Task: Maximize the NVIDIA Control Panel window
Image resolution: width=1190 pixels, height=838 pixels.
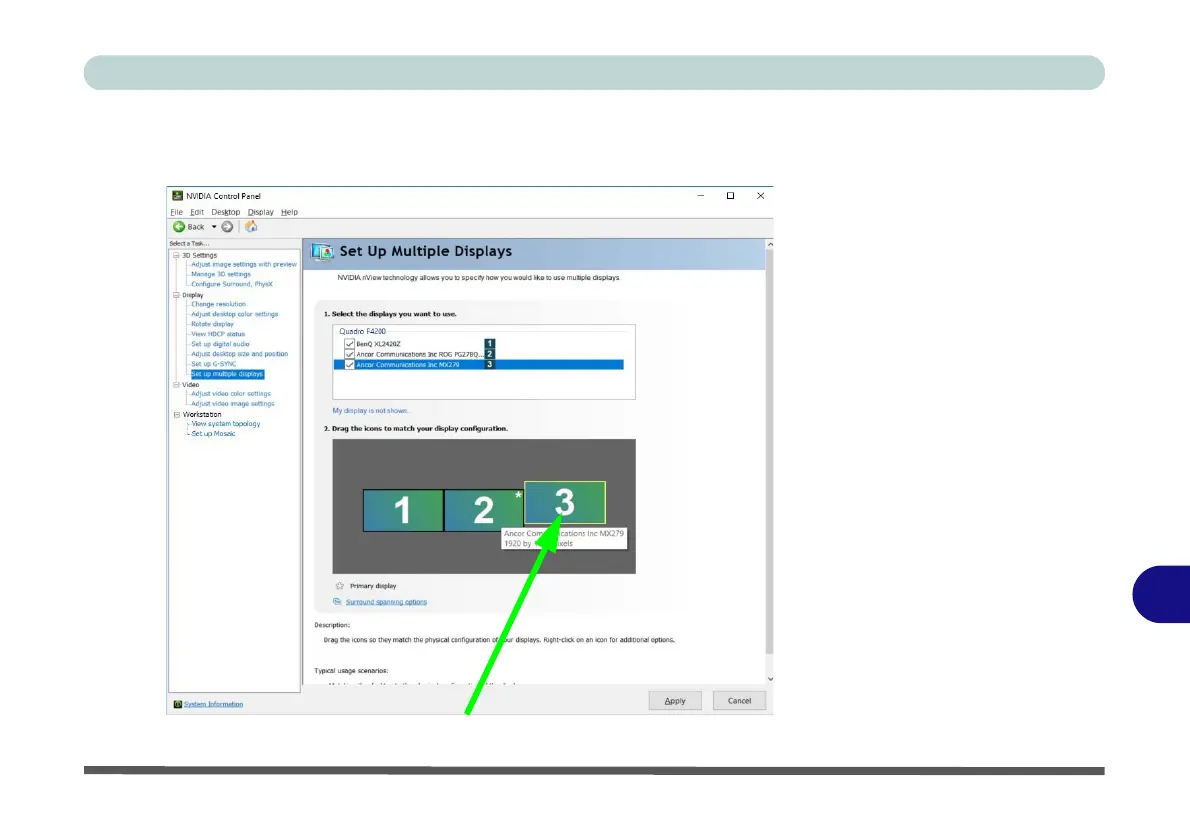Action: pos(730,196)
